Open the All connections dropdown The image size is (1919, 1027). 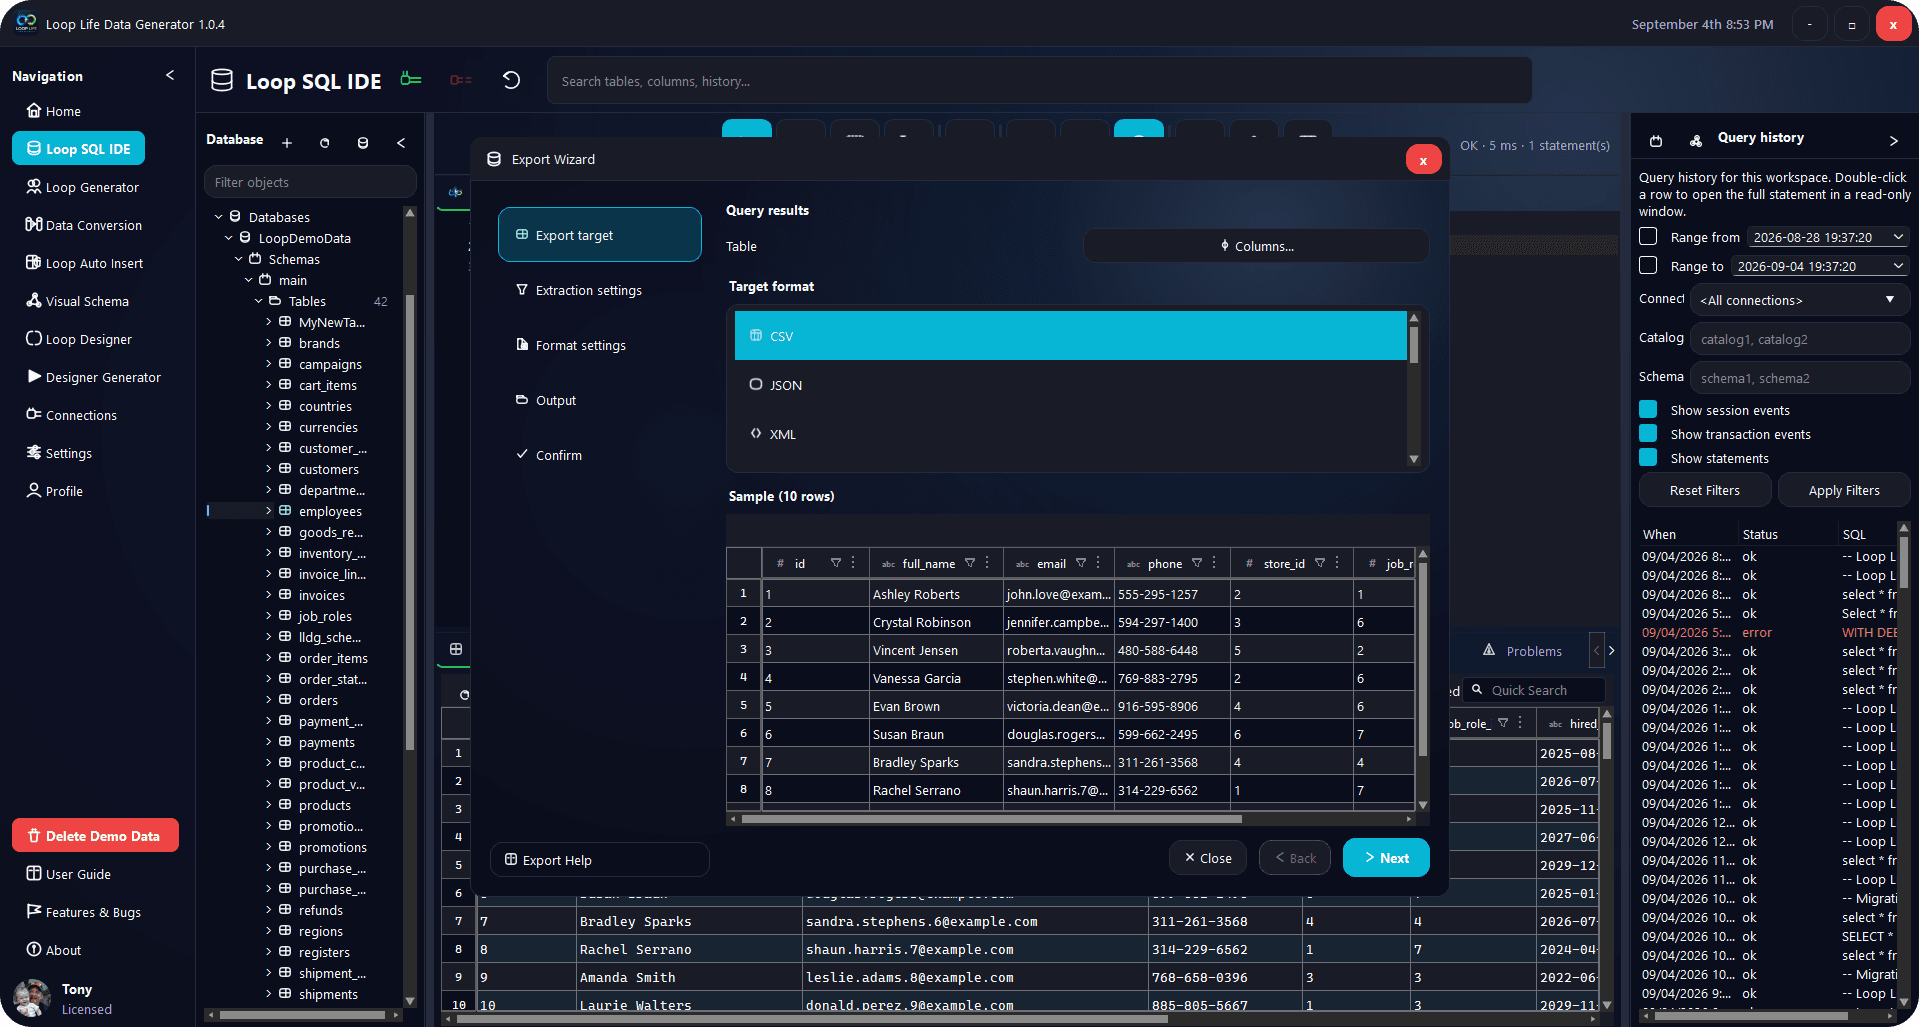point(1799,300)
